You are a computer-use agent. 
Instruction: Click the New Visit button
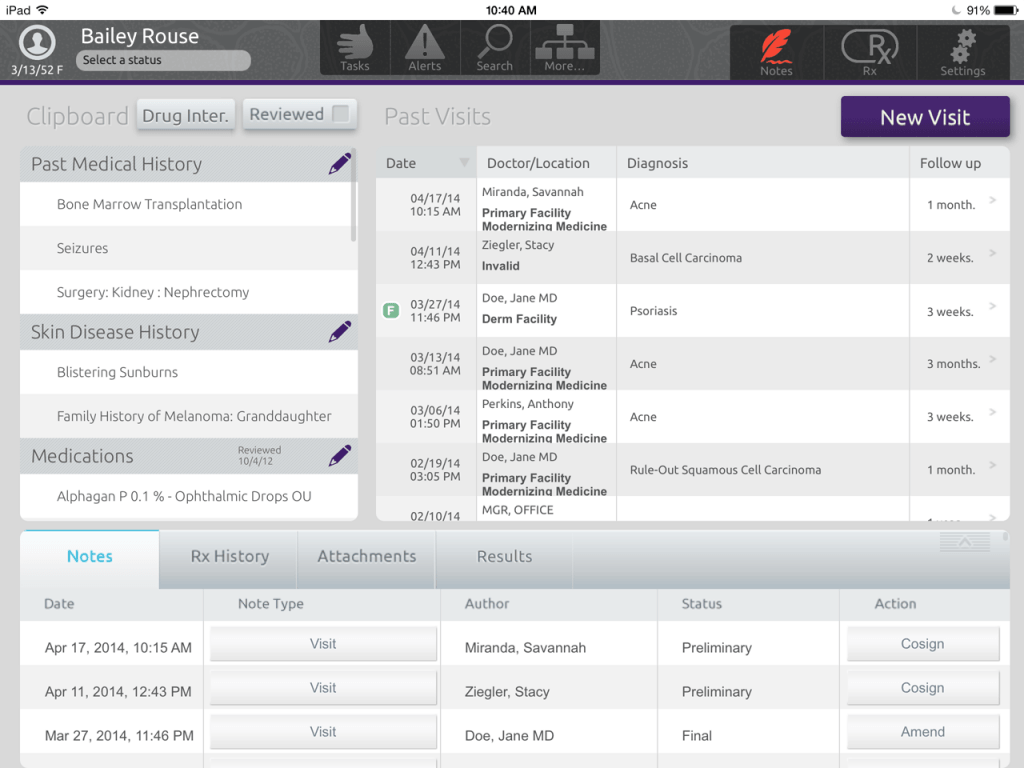pyautogui.click(x=925, y=117)
